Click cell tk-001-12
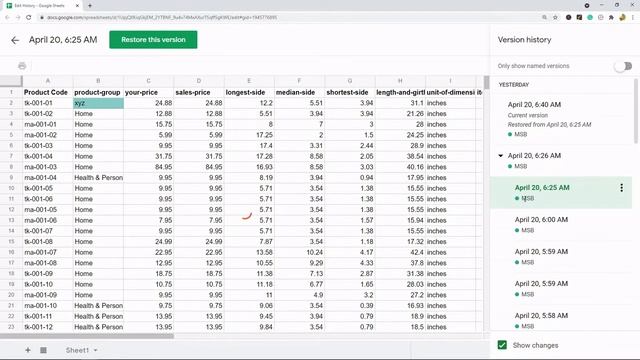640x360 pixels. [x=47, y=327]
